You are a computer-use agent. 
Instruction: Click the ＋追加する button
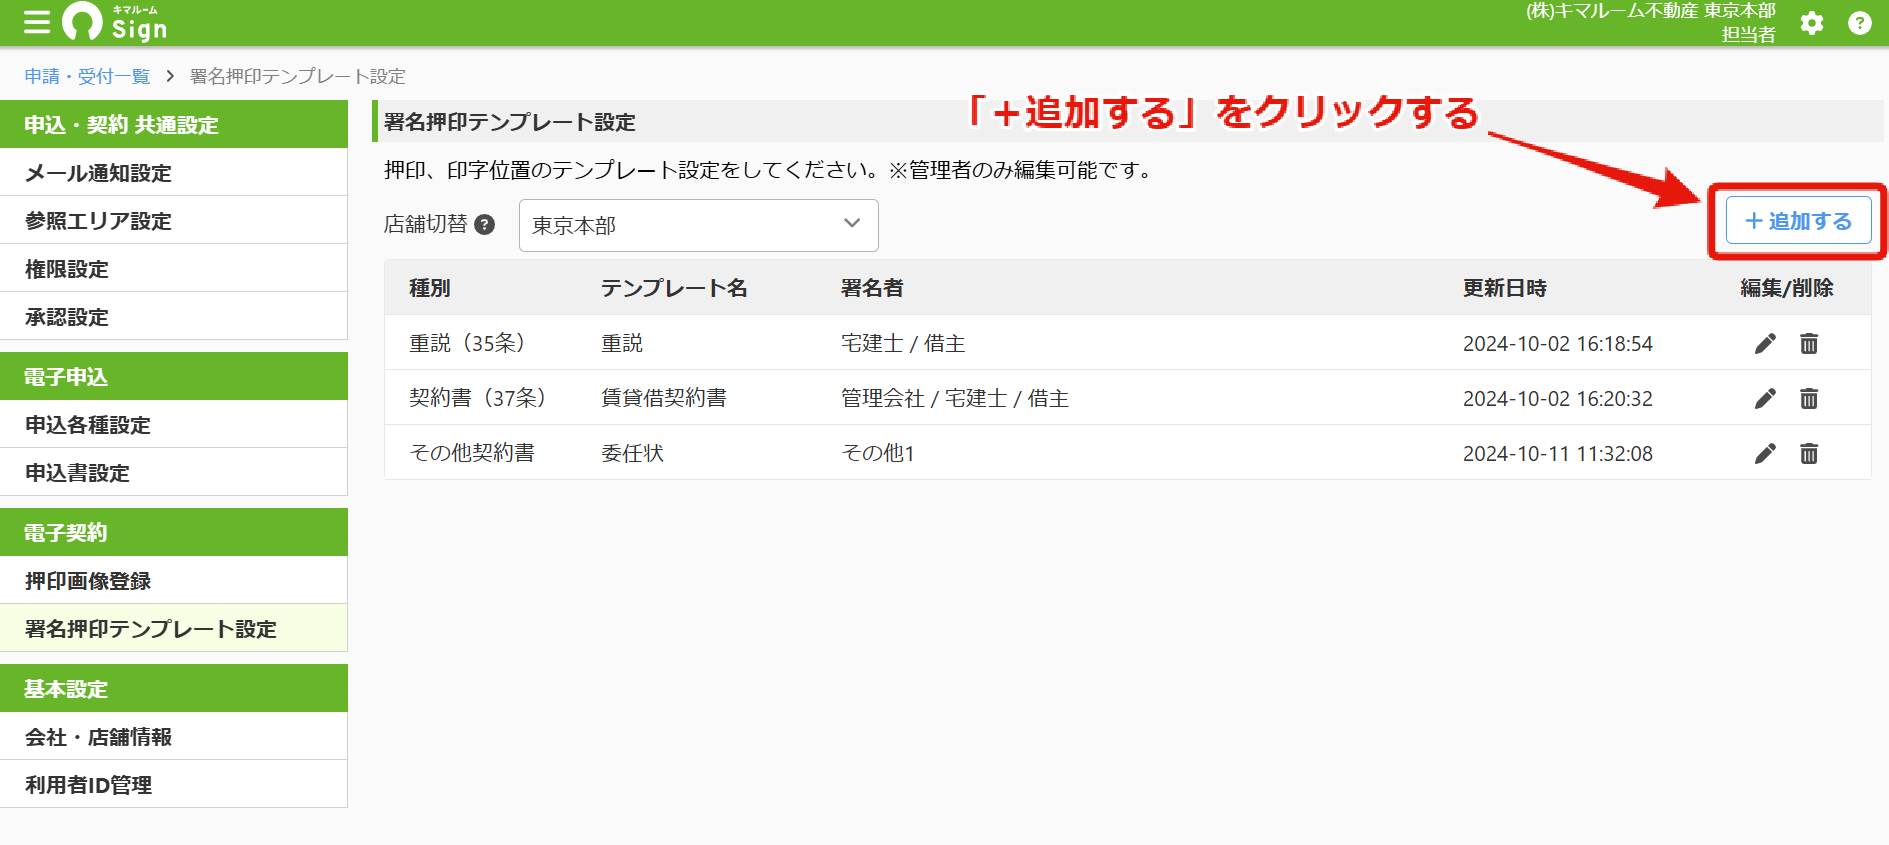tap(1798, 221)
